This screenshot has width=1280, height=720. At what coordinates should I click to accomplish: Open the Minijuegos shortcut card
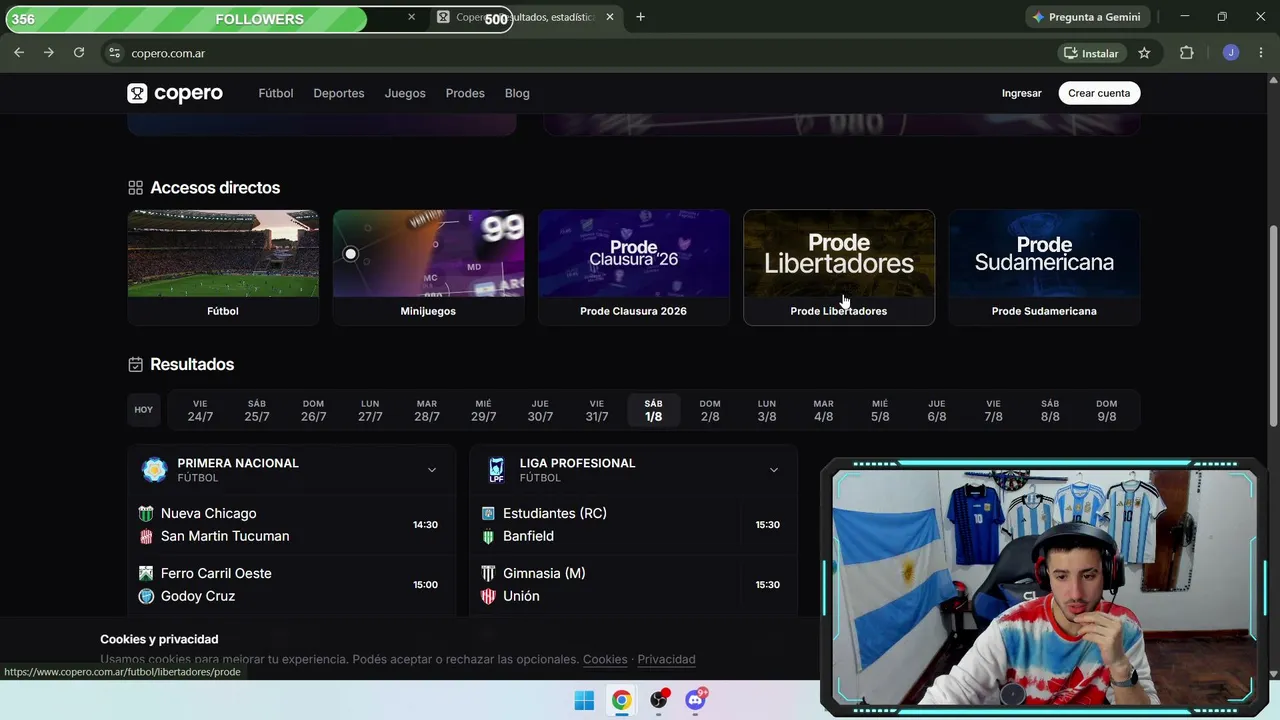tap(428, 267)
